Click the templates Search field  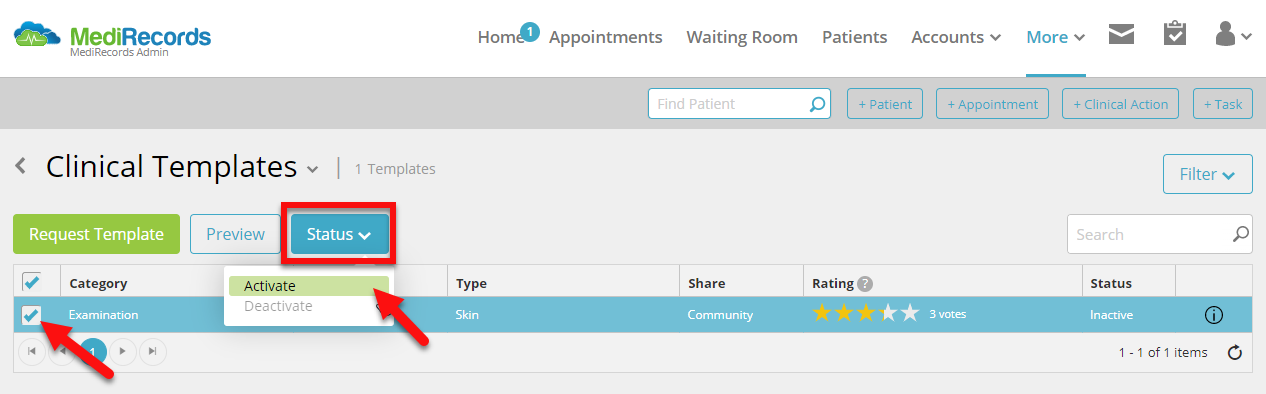coord(1150,234)
